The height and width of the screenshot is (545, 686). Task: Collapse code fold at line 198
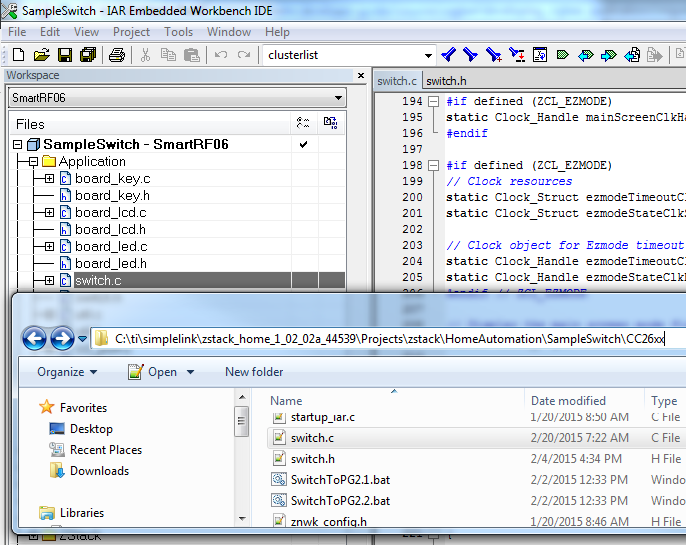pyautogui.click(x=433, y=165)
